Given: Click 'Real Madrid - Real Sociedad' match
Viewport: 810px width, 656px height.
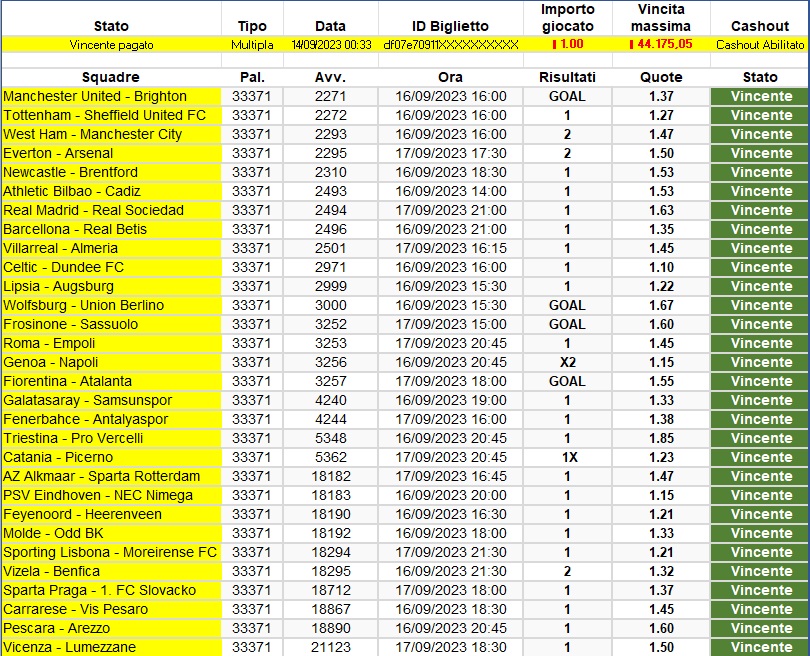Looking at the screenshot, I should [x=112, y=211].
